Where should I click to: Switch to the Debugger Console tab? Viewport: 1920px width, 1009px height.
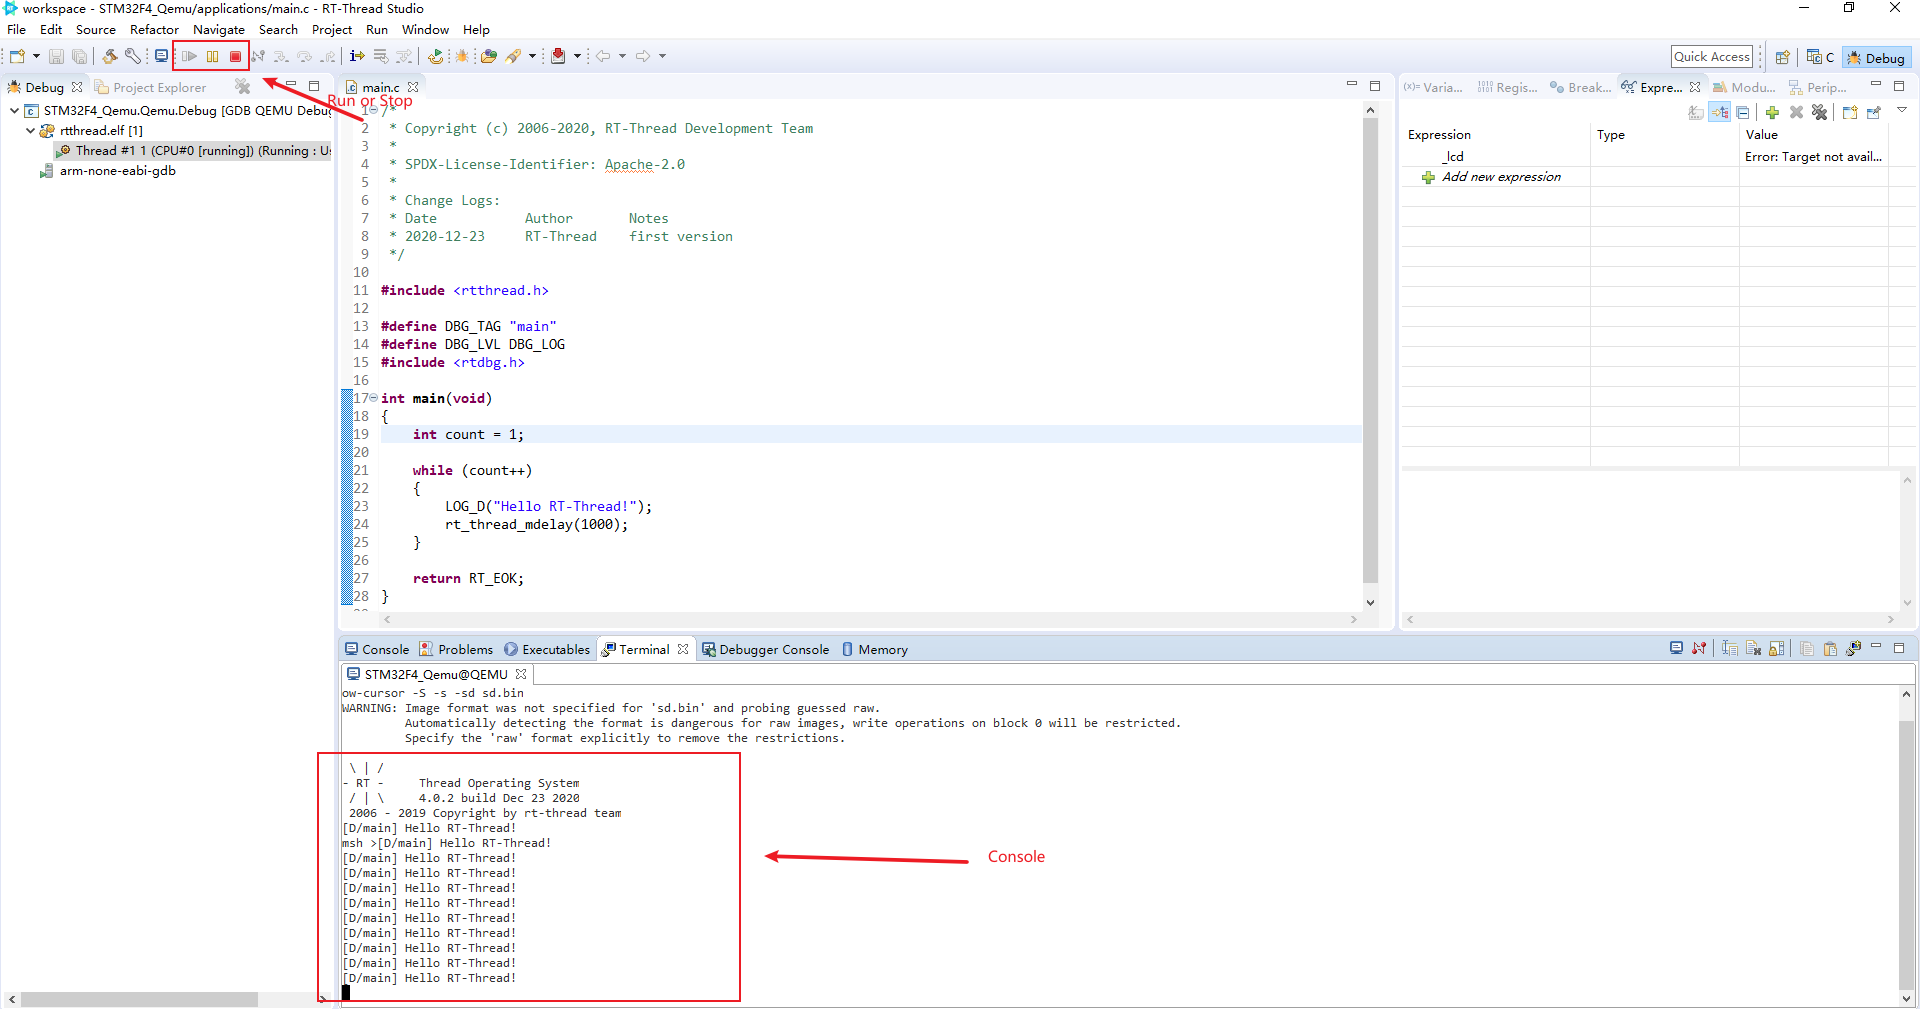point(766,650)
